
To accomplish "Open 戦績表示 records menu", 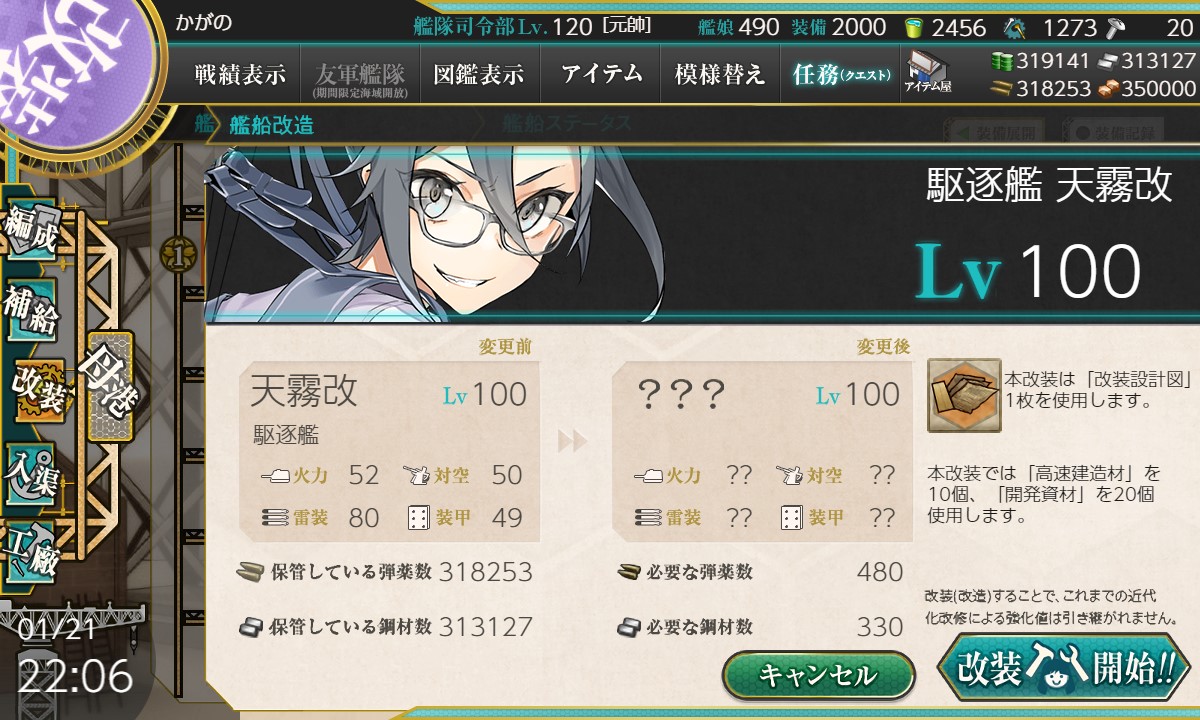I will coord(240,74).
